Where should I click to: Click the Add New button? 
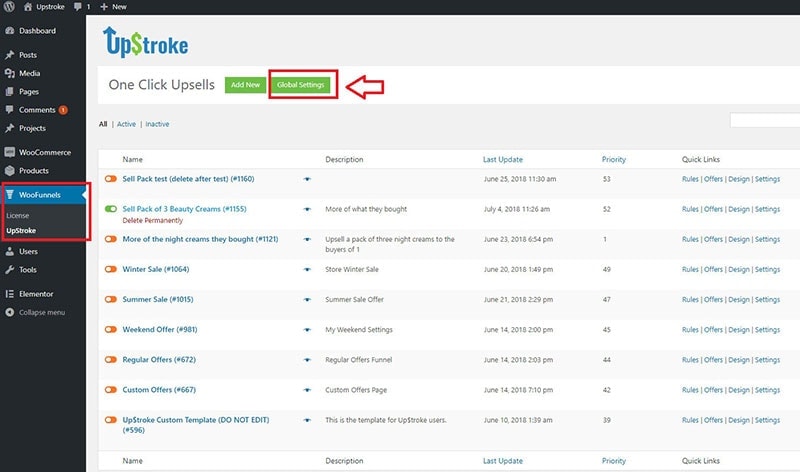point(245,85)
